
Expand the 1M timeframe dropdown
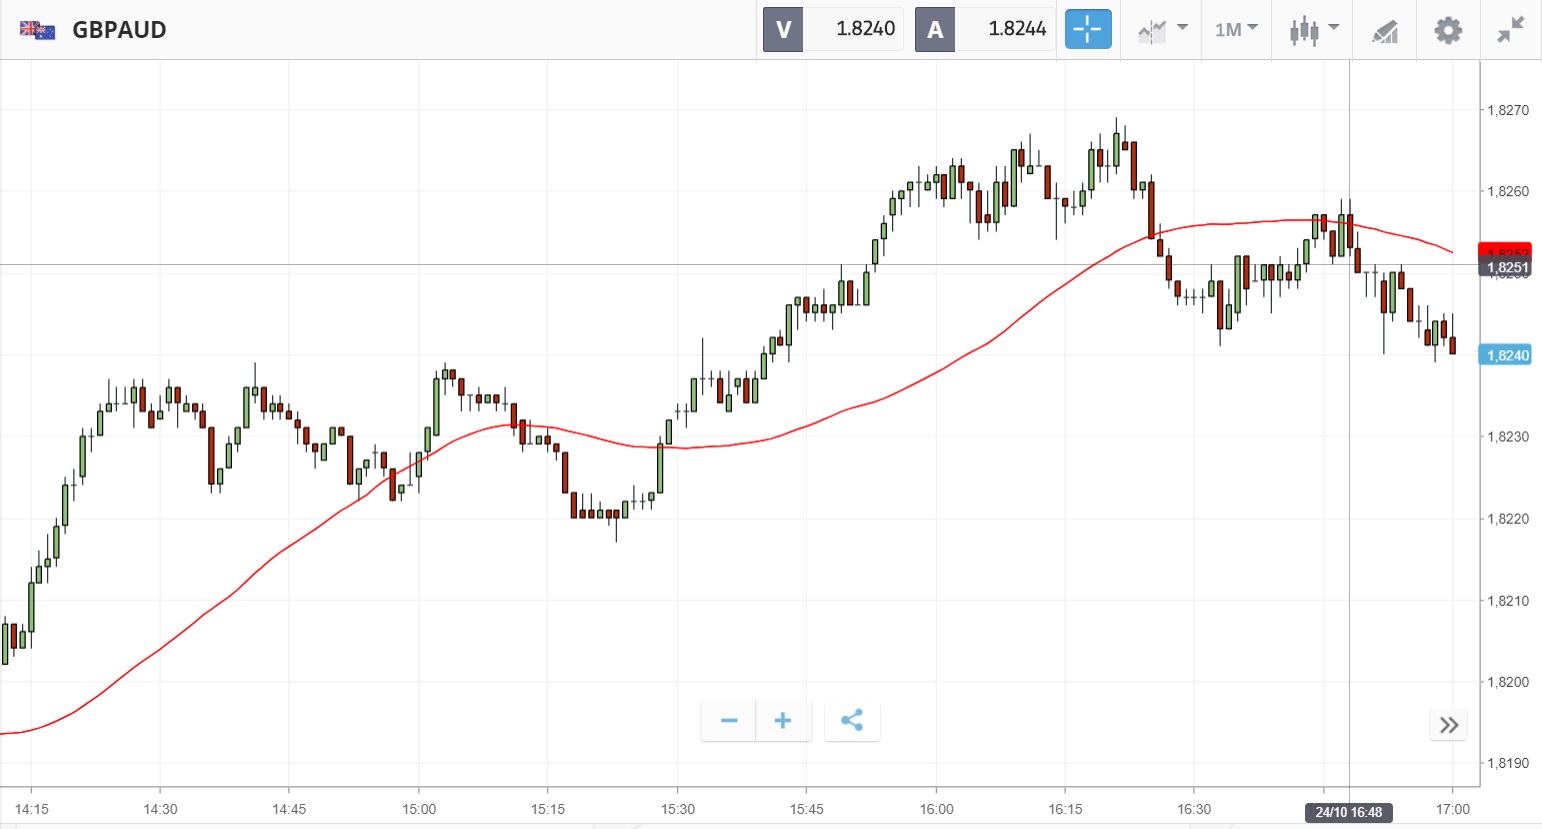tap(1236, 30)
